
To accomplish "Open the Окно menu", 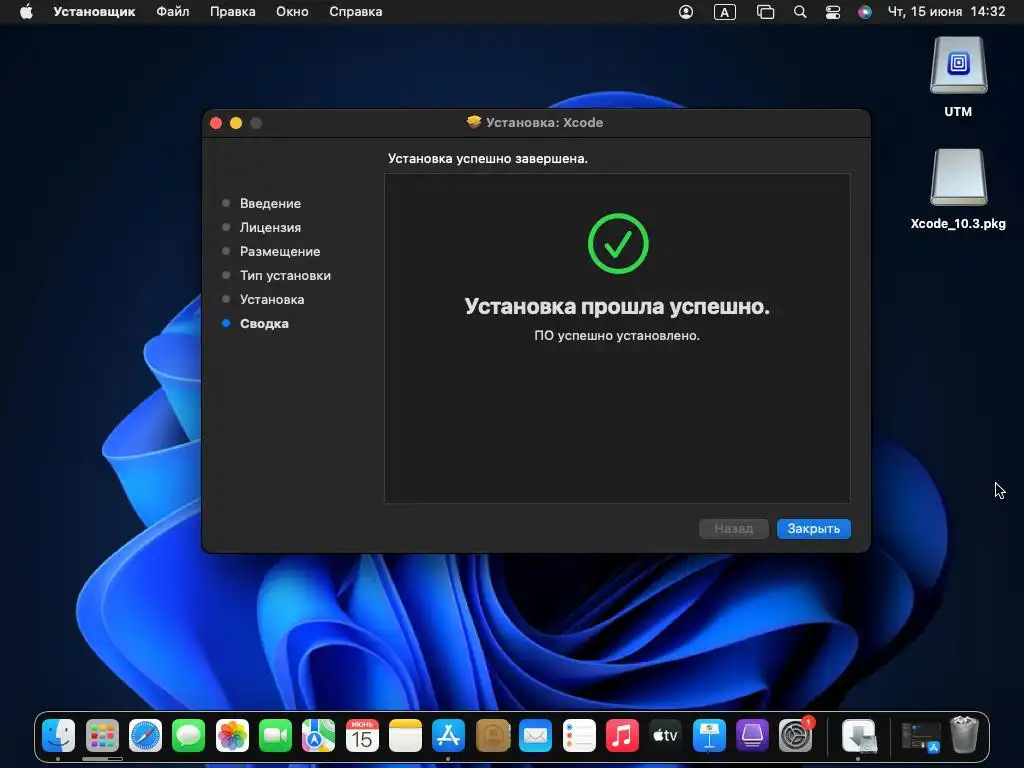I will click(292, 12).
